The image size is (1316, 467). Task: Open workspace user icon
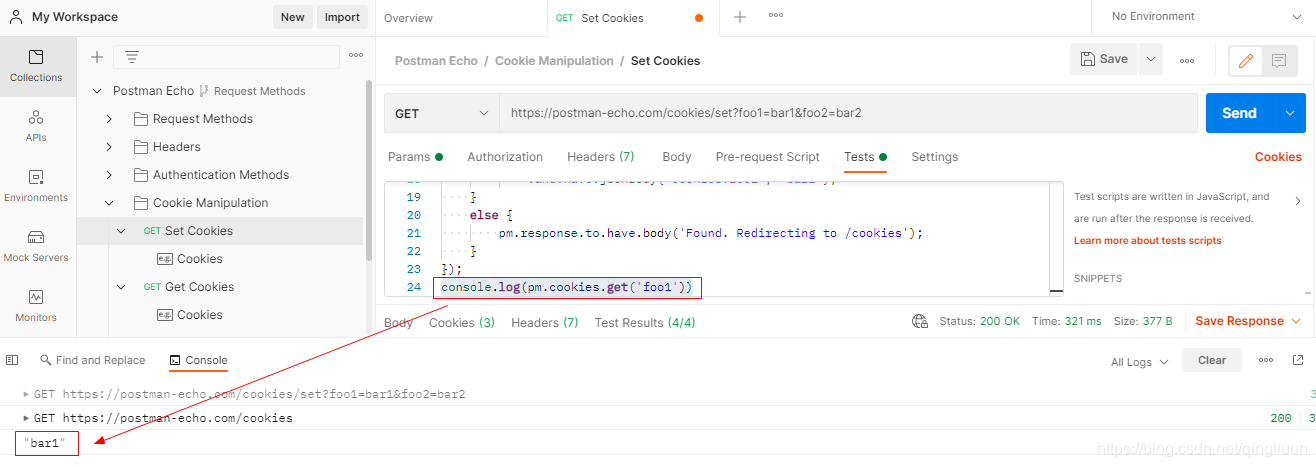coord(16,17)
